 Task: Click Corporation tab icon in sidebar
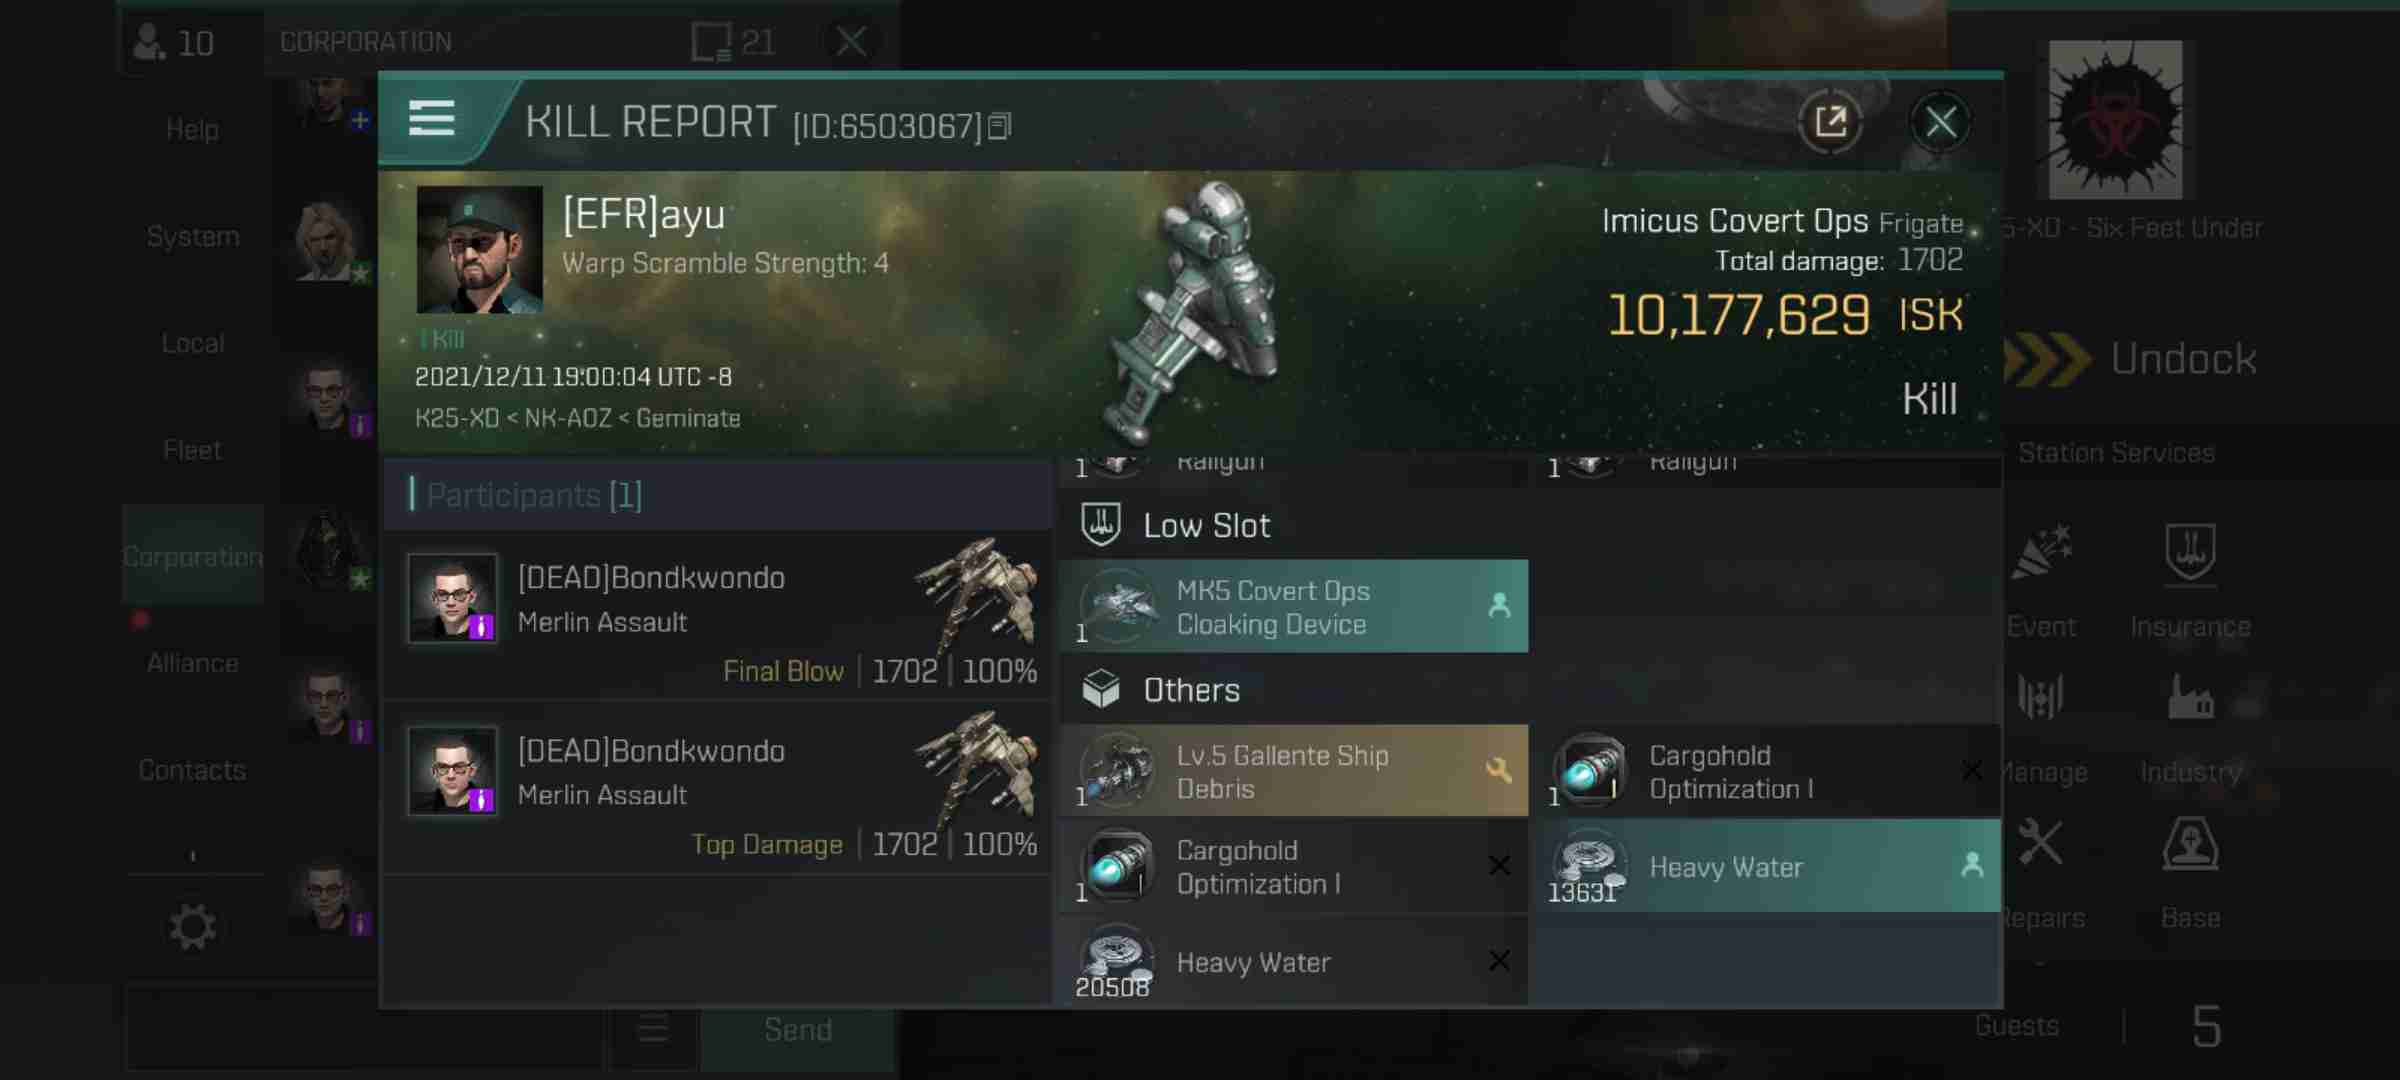(x=191, y=555)
